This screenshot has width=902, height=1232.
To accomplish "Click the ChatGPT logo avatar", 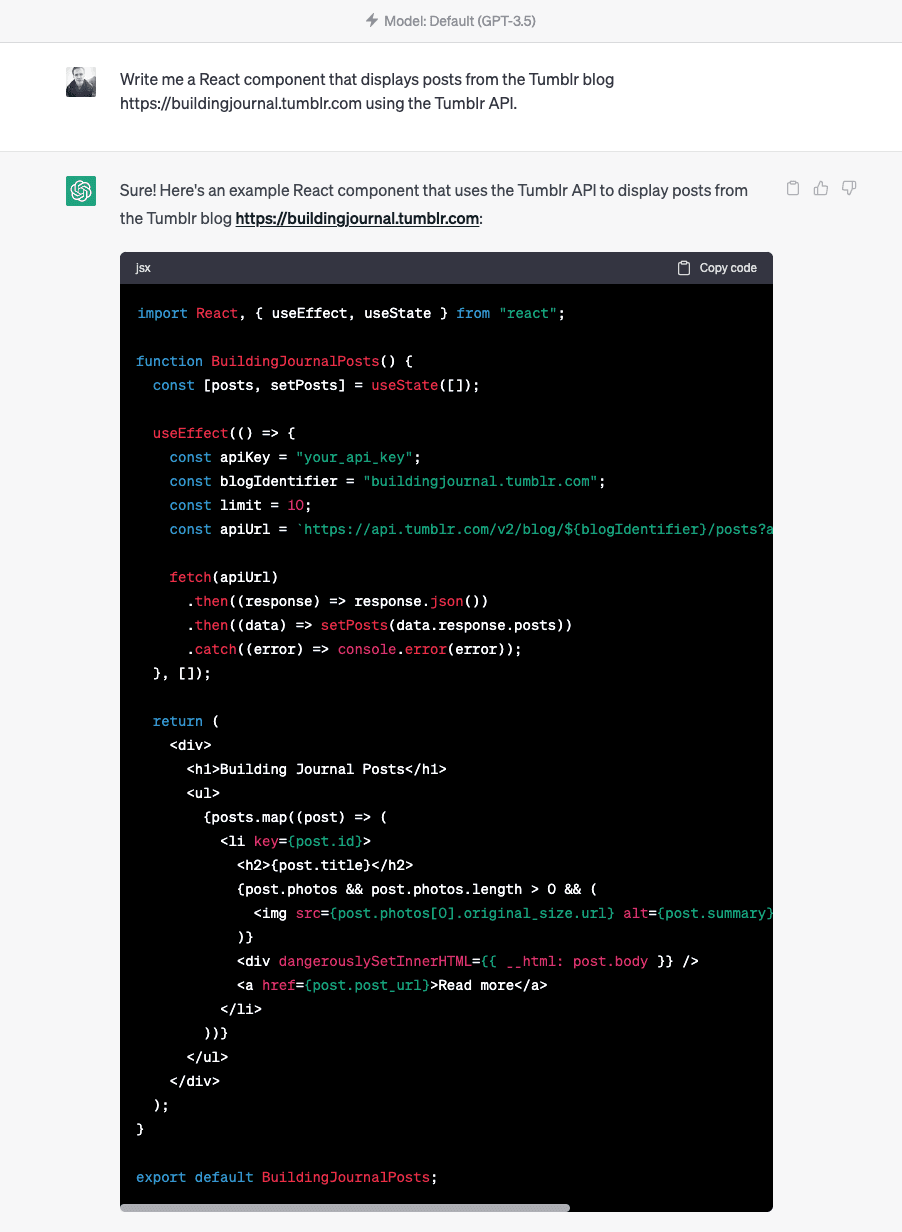I will (x=81, y=190).
